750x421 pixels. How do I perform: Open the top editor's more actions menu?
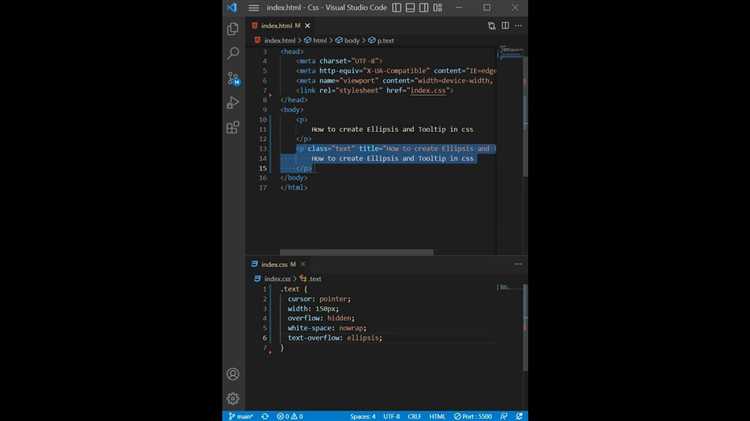pyautogui.click(x=518, y=25)
